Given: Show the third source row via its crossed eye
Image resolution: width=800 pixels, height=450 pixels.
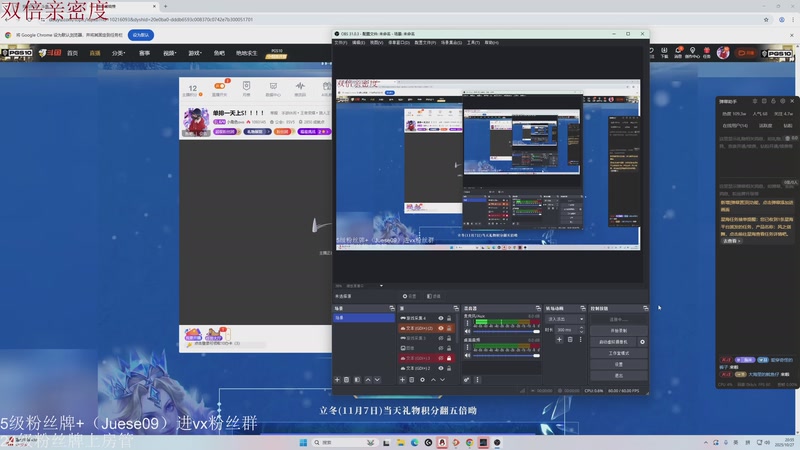Looking at the screenshot, I should (441, 338).
